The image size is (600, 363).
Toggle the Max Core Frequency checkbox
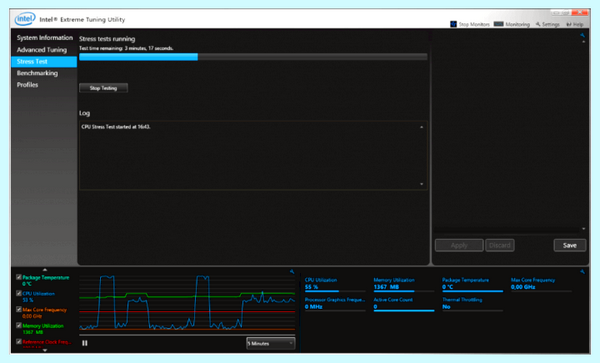(x=19, y=309)
